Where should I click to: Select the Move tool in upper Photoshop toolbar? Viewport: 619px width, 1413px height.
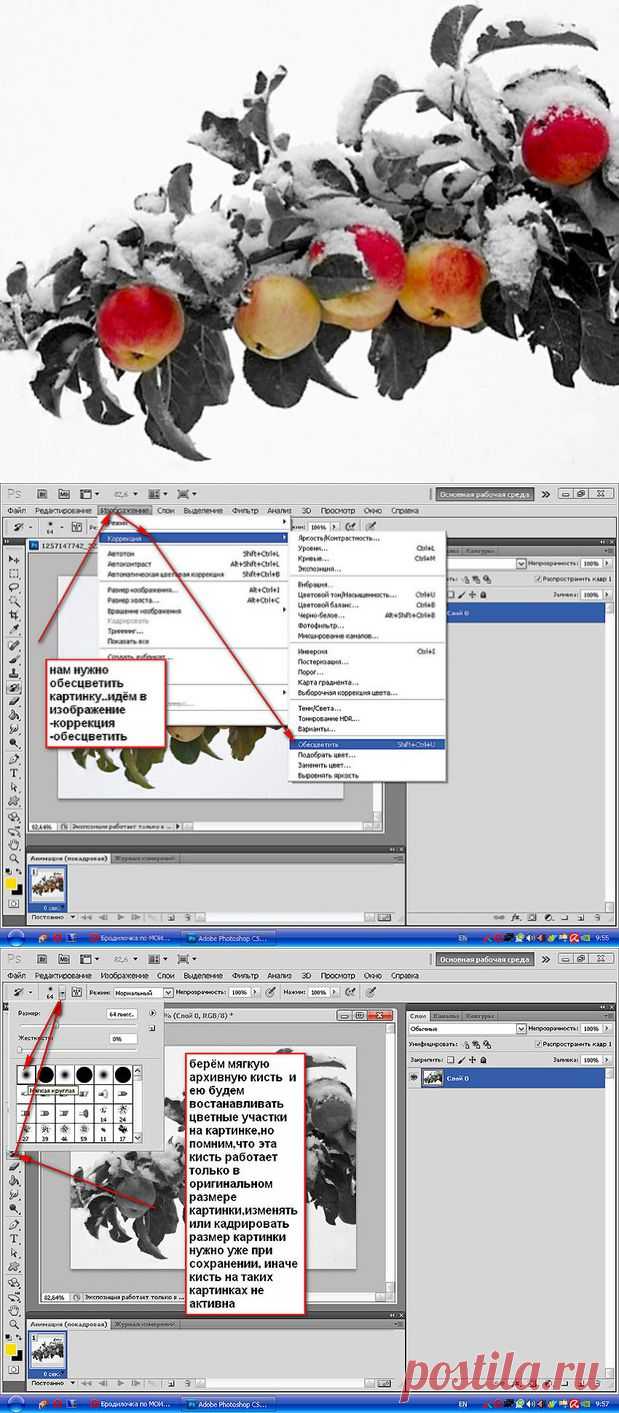(15, 559)
